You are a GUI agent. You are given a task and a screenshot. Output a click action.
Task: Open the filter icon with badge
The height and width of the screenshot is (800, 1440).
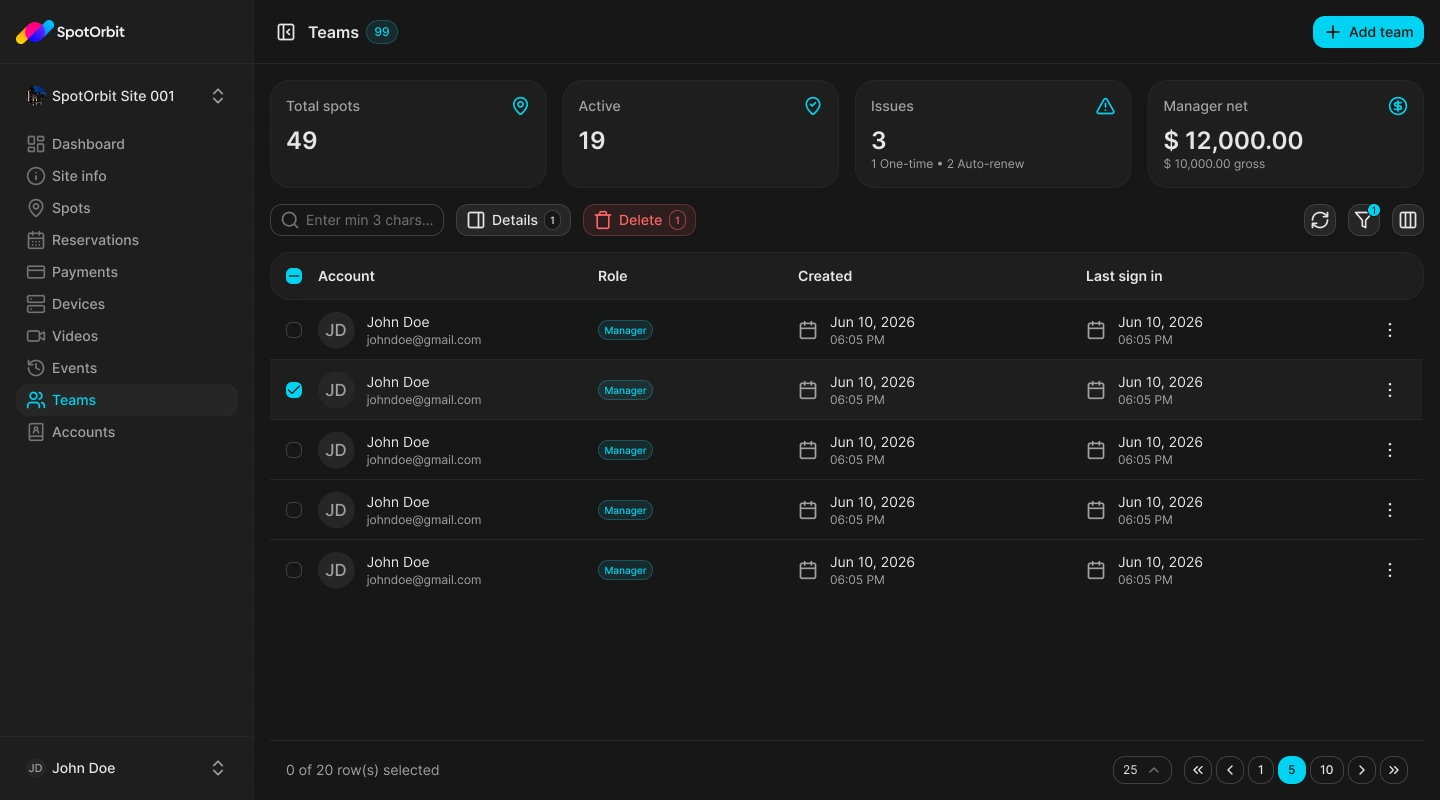tap(1364, 220)
